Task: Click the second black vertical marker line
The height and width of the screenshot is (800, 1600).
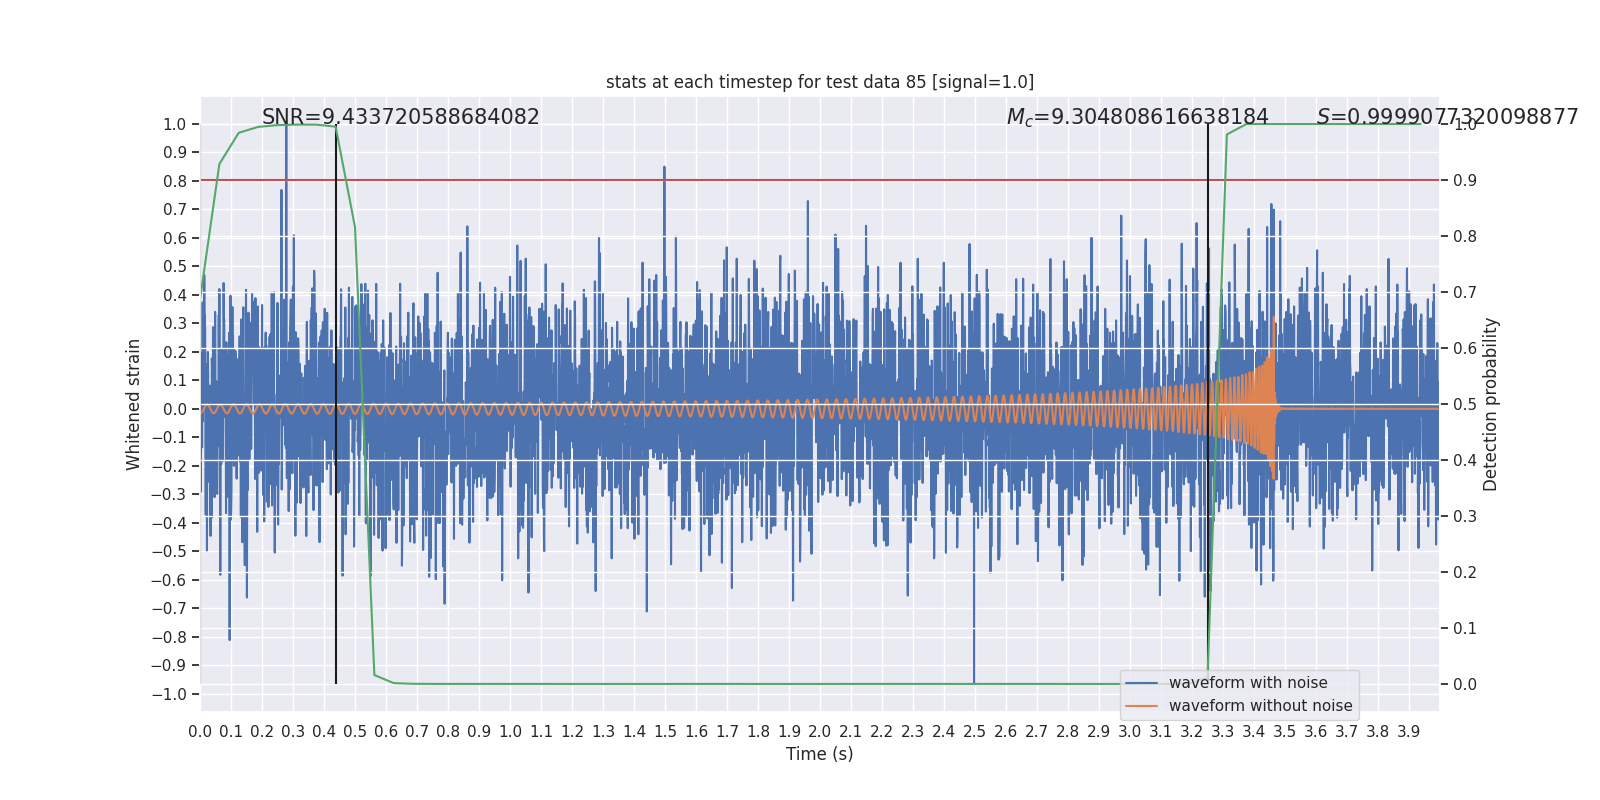Action: coord(1208,404)
